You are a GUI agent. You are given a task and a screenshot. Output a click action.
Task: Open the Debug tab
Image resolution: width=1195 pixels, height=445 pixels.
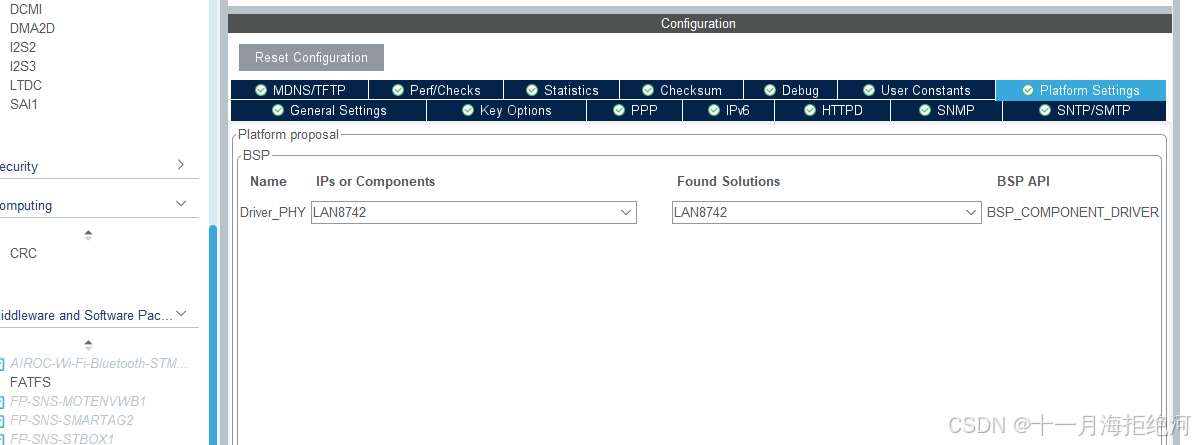[x=790, y=90]
